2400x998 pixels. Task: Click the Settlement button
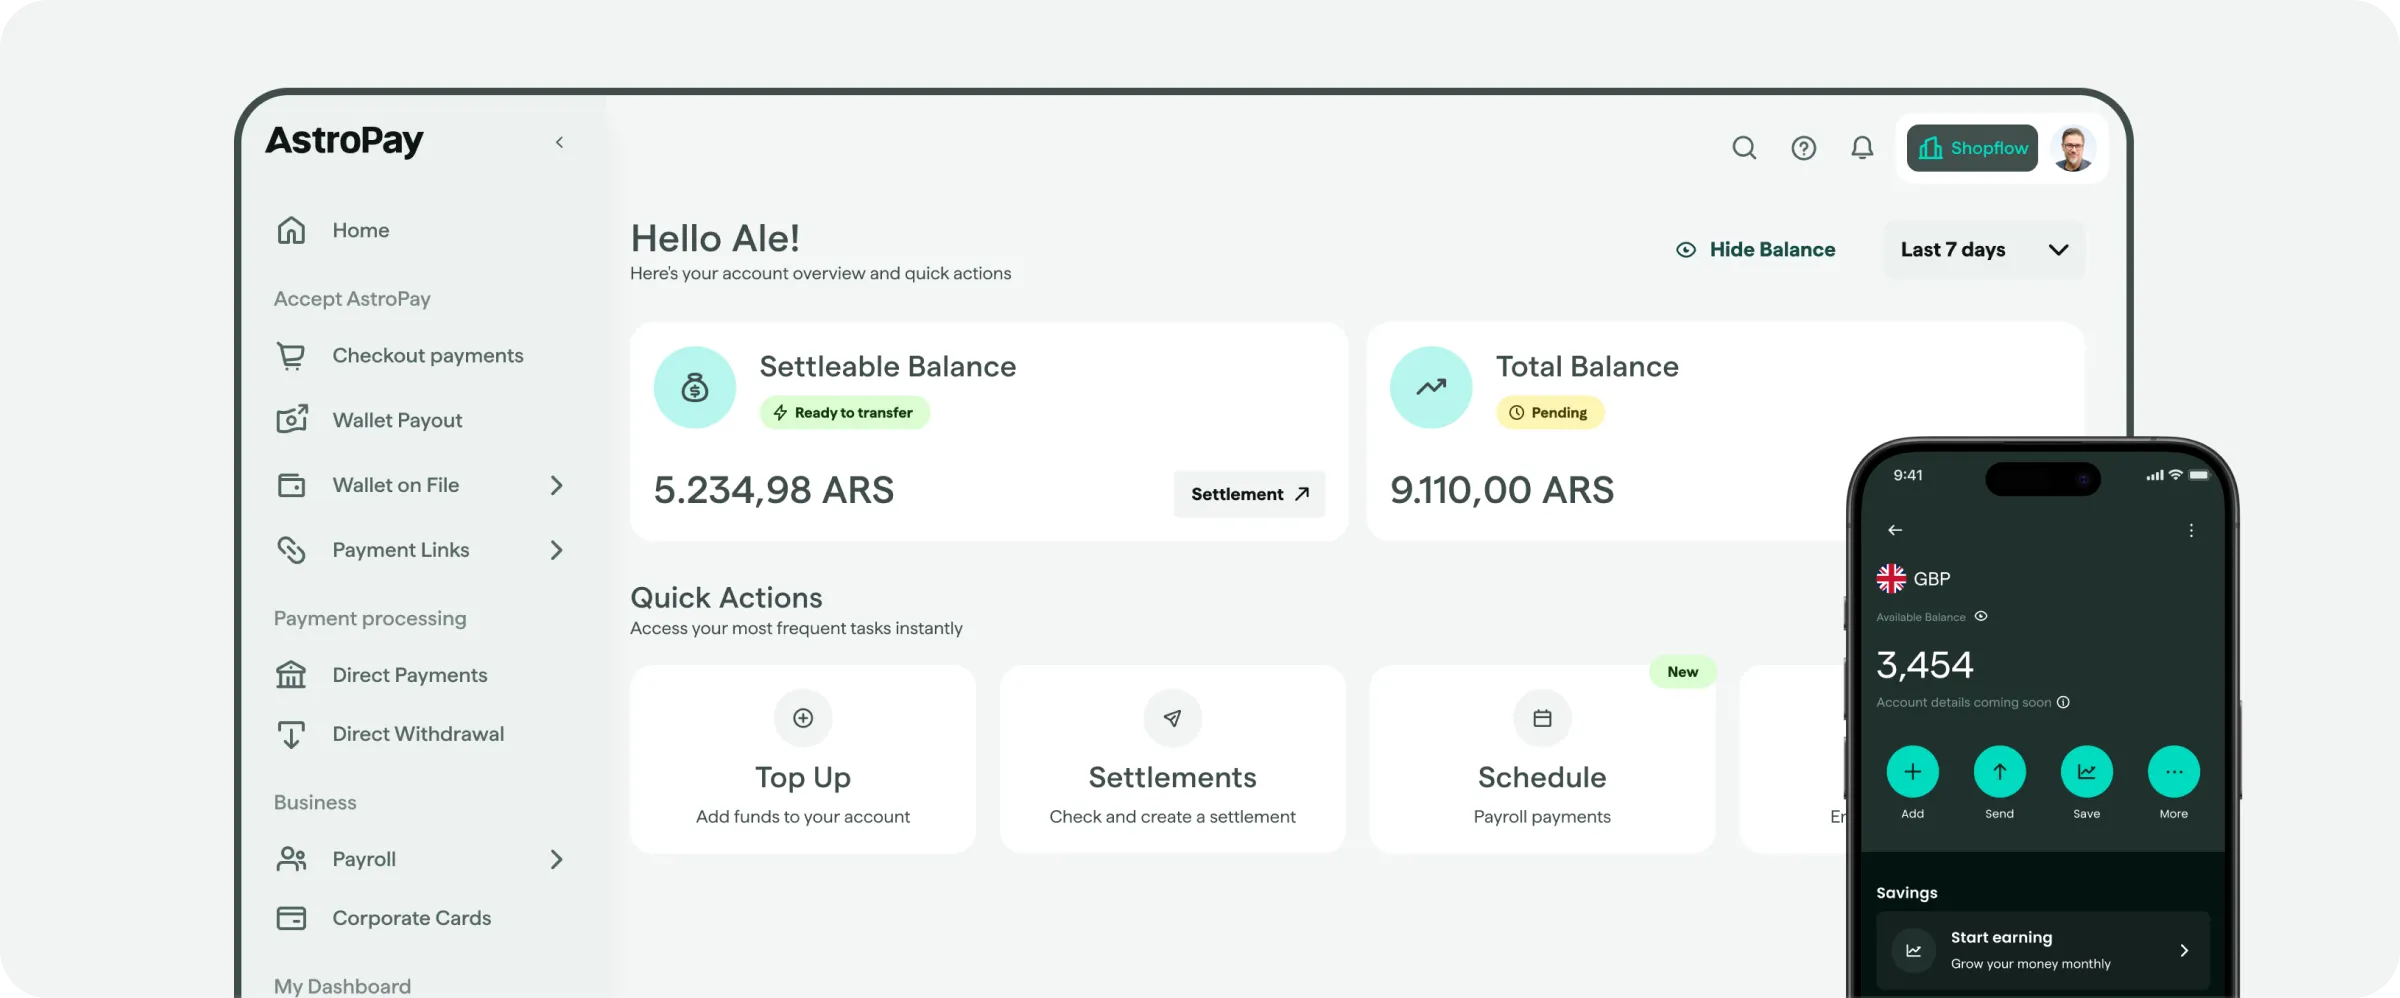coord(1249,494)
